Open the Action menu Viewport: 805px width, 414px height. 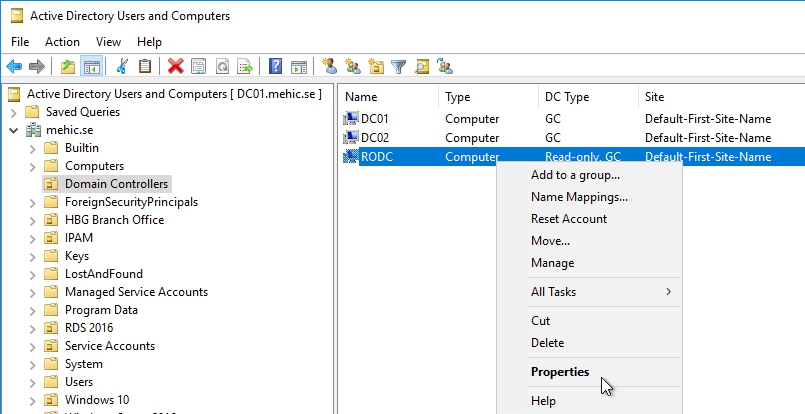[x=62, y=42]
